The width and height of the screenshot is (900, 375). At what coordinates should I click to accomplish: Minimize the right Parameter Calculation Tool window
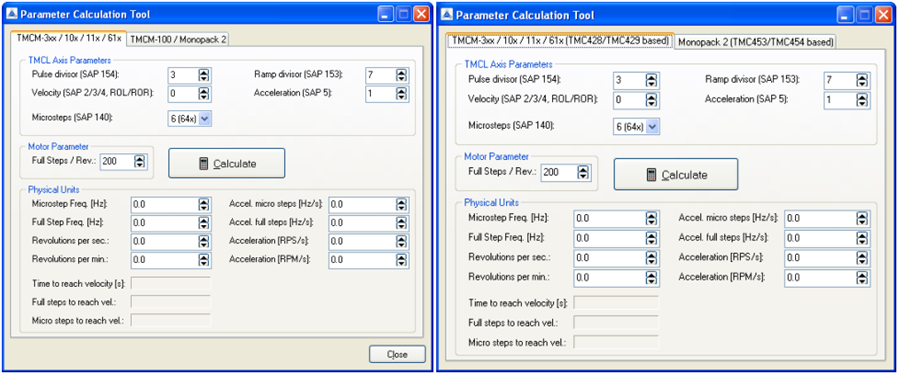click(844, 15)
